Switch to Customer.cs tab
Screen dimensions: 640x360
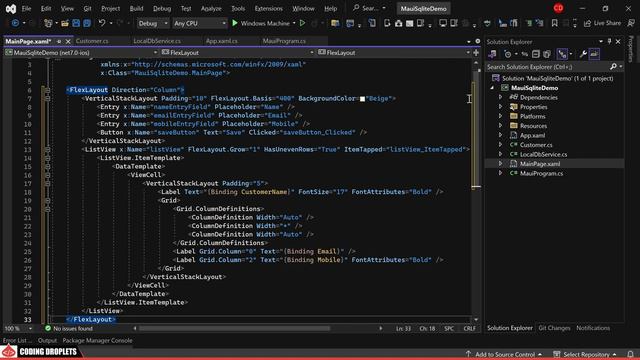pos(92,41)
